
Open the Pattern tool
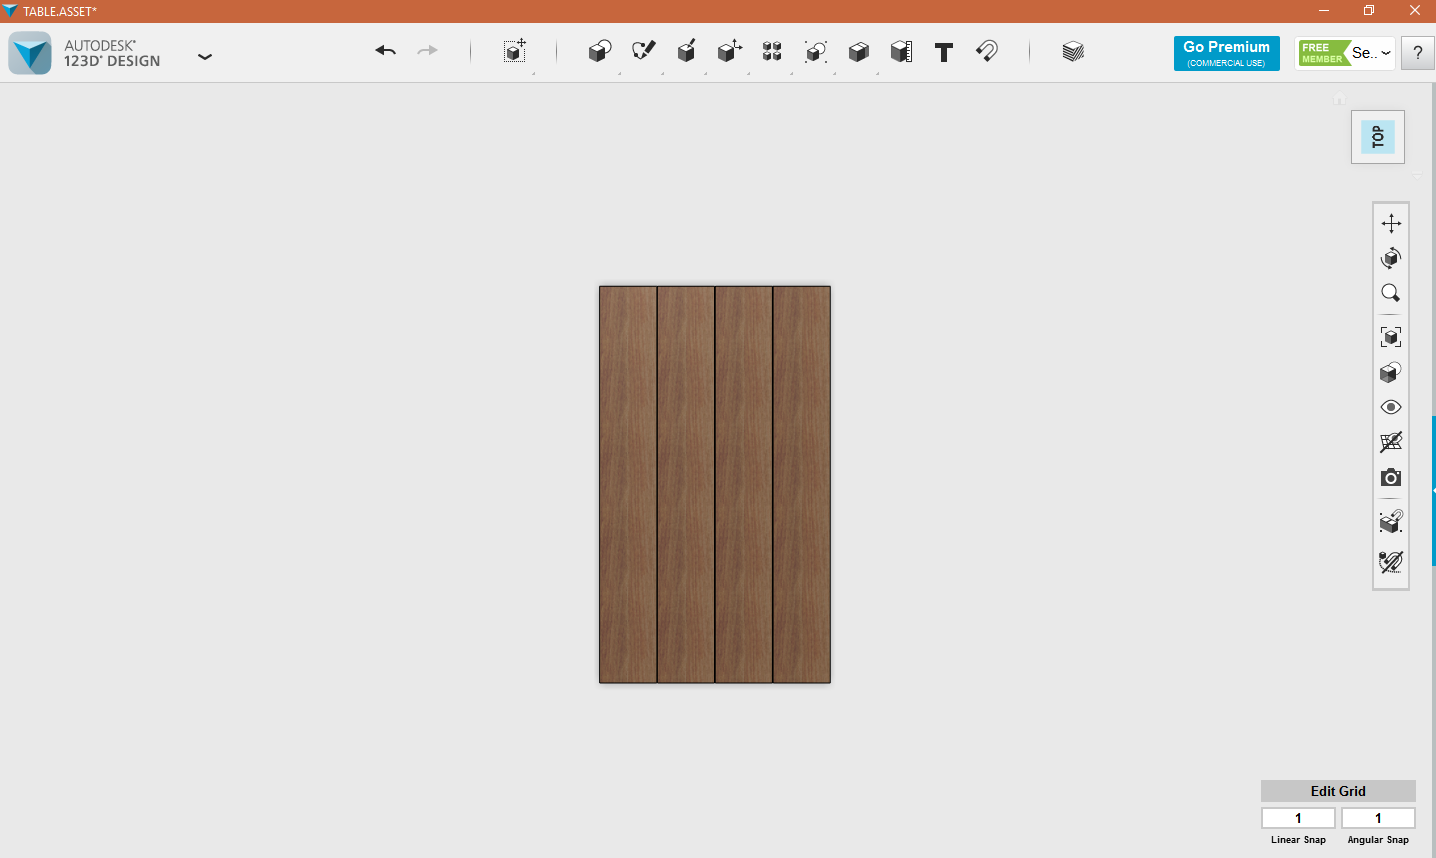pyautogui.click(x=772, y=51)
